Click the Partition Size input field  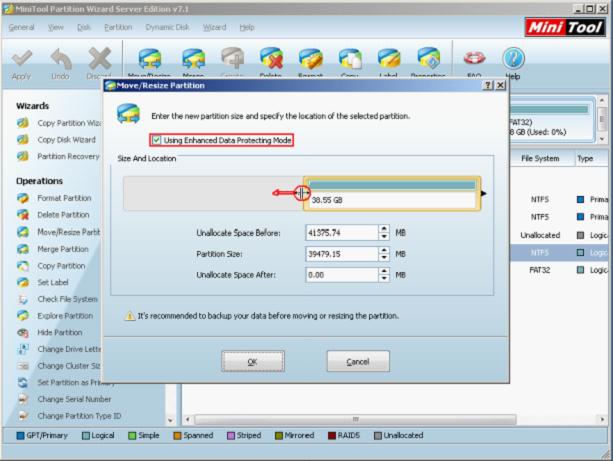pyautogui.click(x=342, y=254)
